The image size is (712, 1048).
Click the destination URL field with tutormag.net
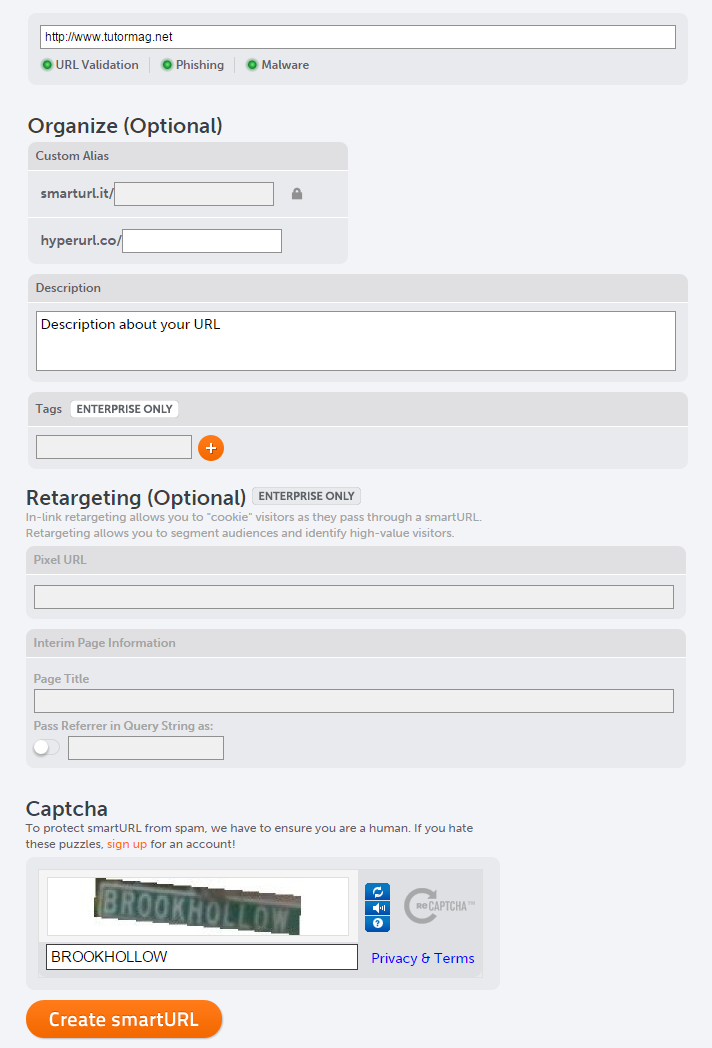(x=358, y=37)
